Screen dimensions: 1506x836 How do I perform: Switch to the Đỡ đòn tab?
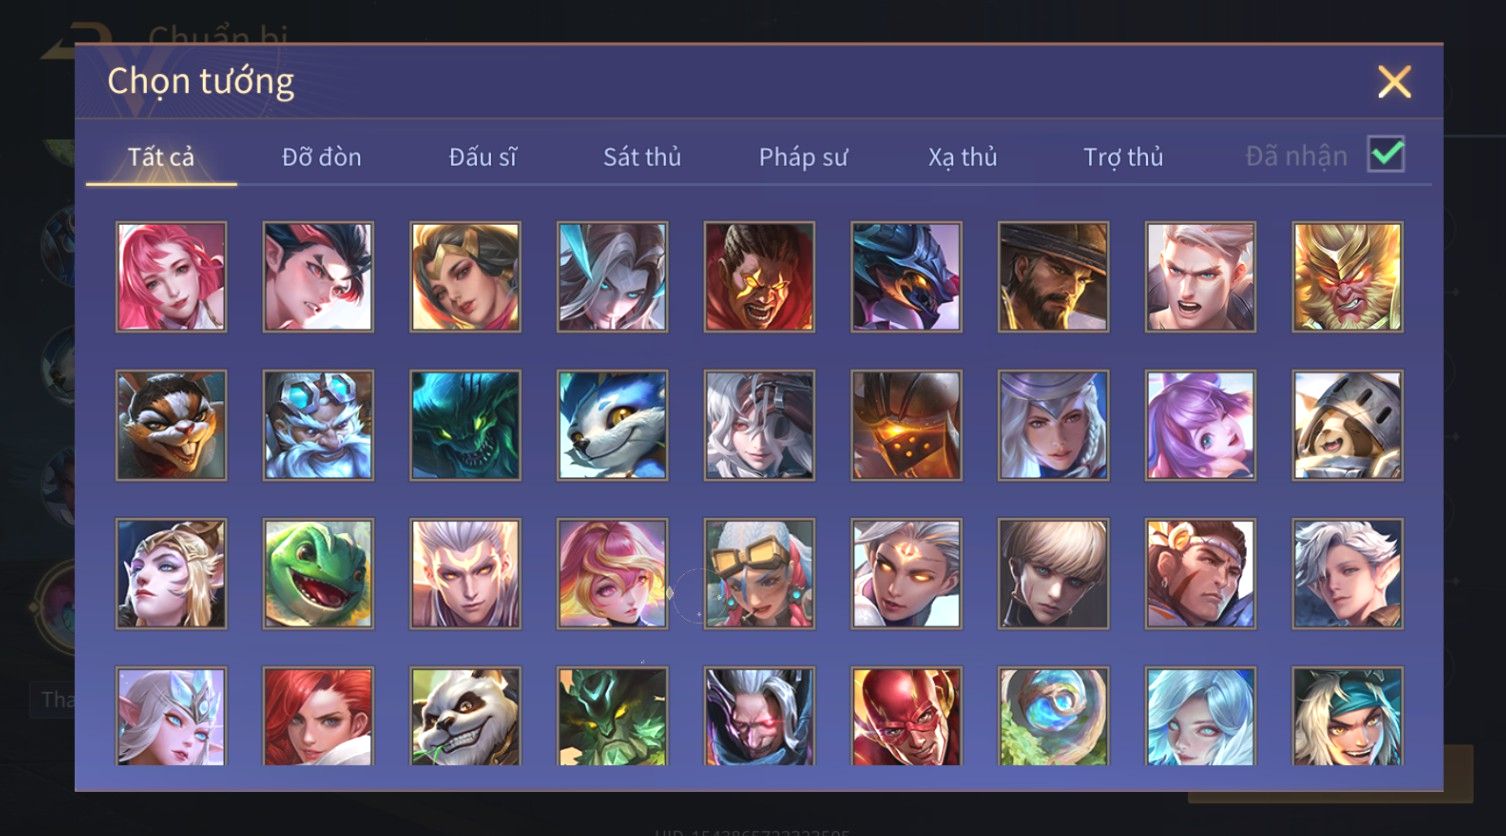(321, 157)
